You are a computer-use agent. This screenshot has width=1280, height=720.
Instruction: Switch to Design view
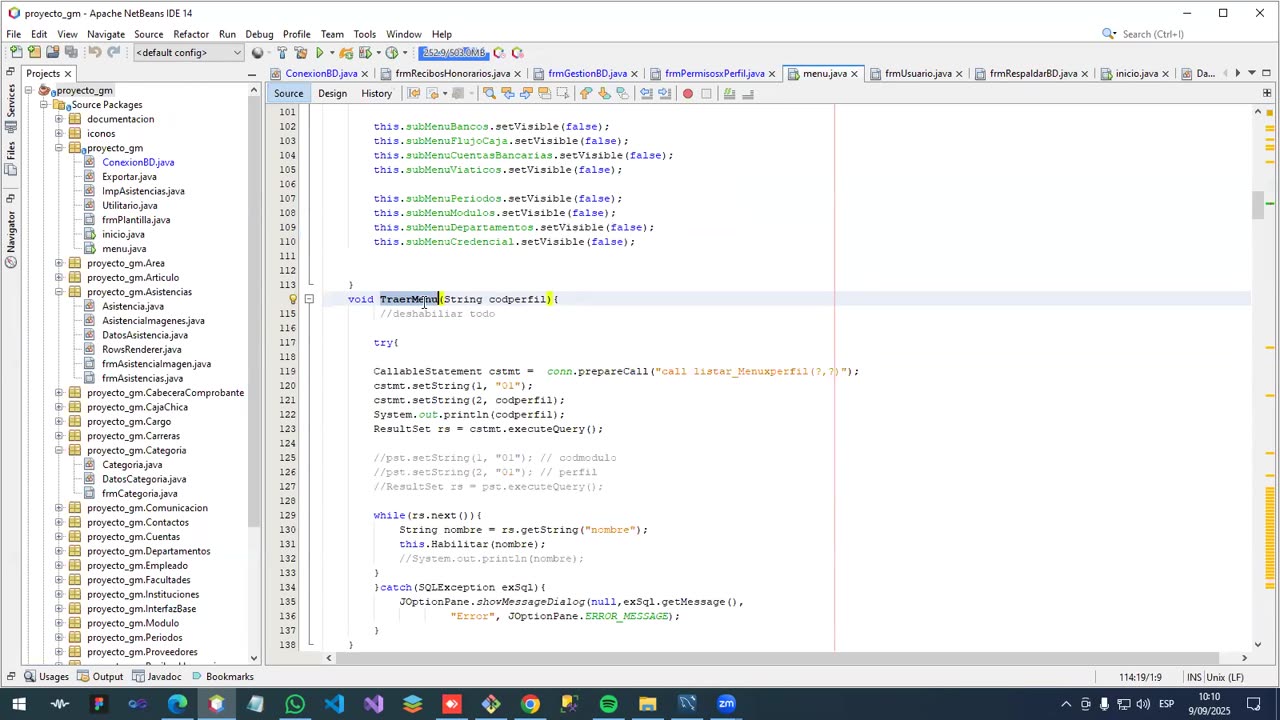coord(332,93)
